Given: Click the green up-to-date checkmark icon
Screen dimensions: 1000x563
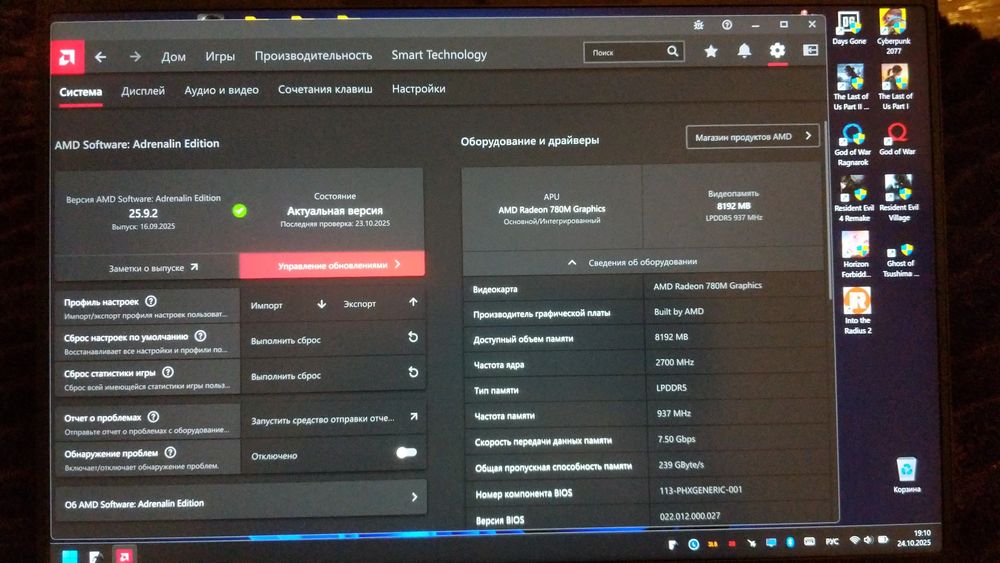Looking at the screenshot, I should point(239,210).
